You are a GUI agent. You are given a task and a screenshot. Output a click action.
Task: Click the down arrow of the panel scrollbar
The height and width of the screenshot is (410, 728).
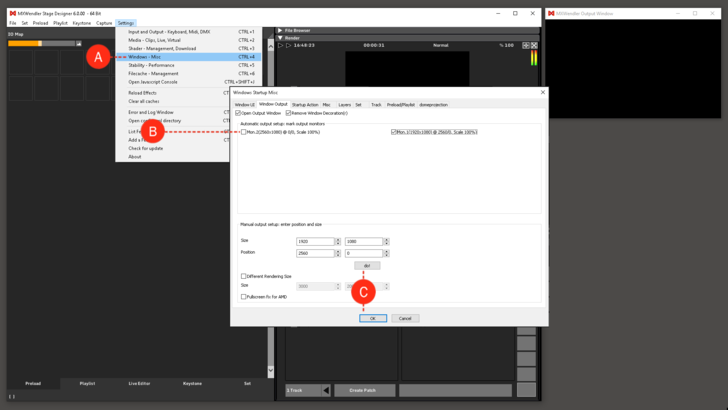271,370
